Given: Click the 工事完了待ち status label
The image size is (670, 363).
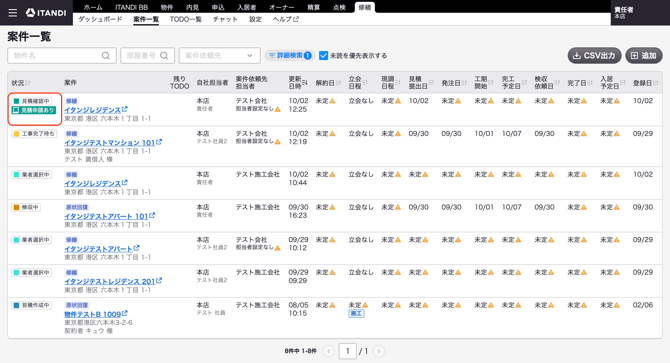Looking at the screenshot, I should tap(34, 134).
